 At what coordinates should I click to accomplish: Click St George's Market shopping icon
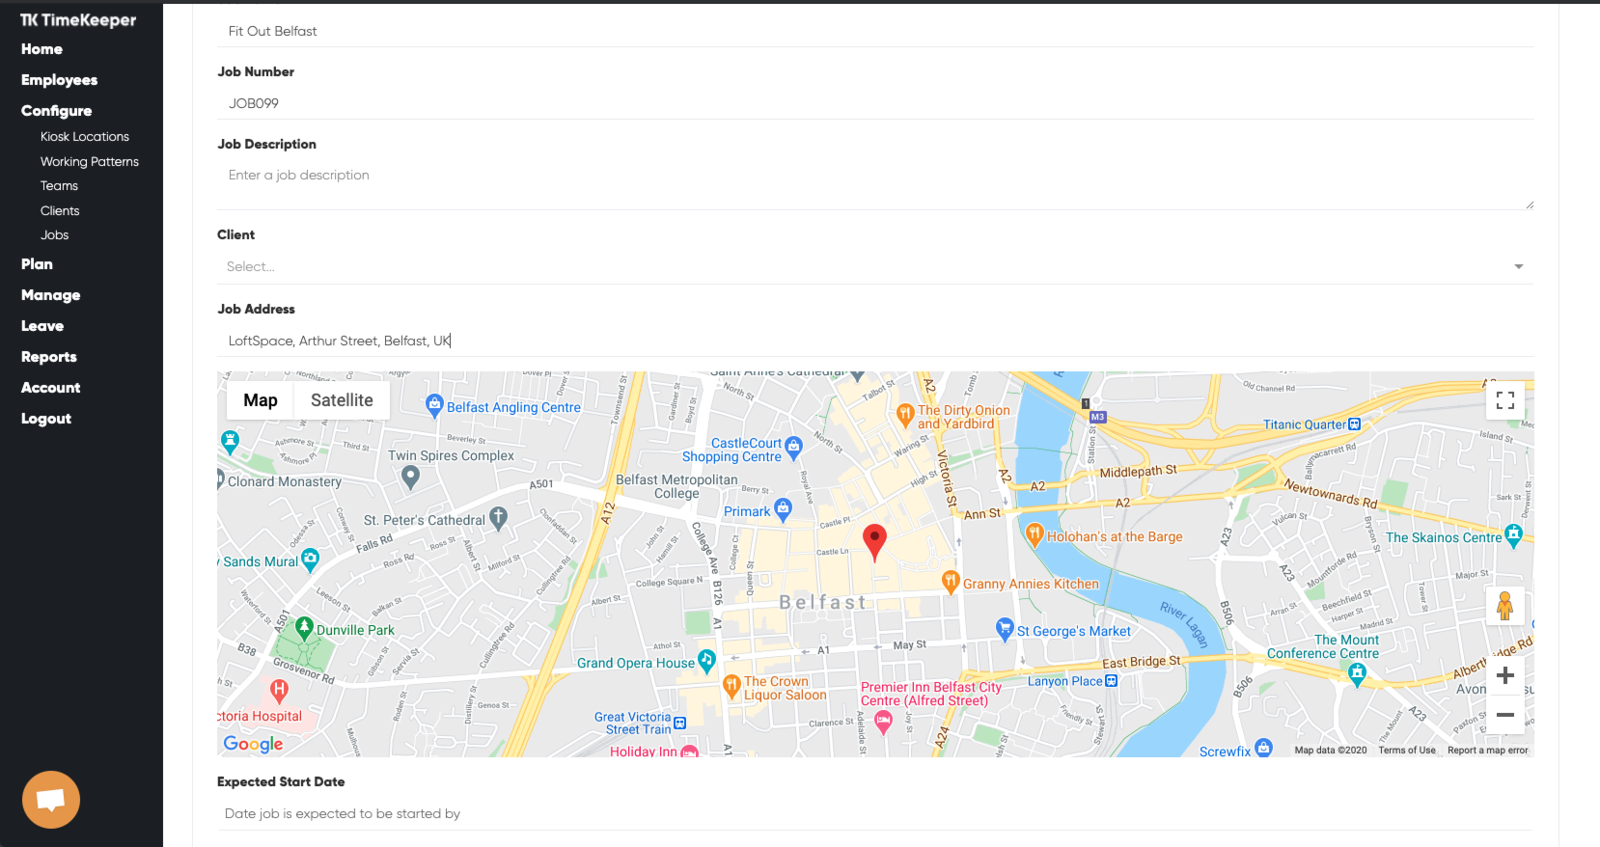coord(1005,629)
